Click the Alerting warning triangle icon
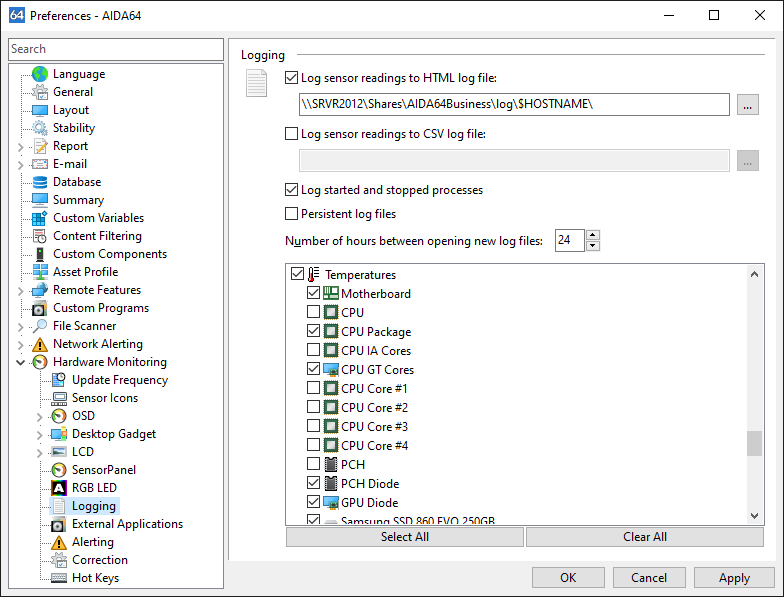Viewport: 784px width, 597px height. [x=59, y=542]
